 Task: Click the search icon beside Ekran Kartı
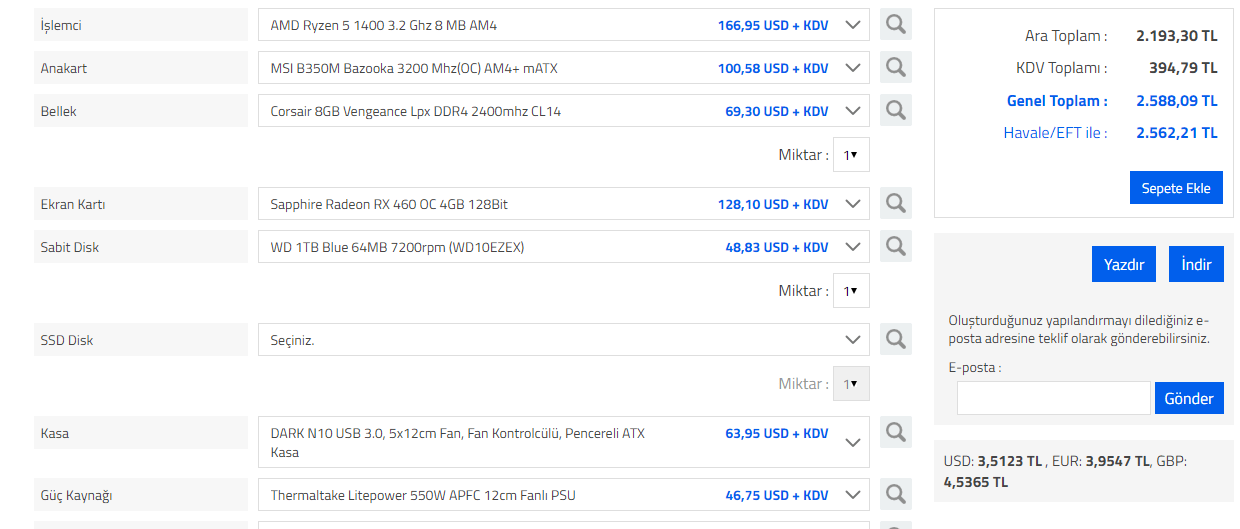click(896, 204)
